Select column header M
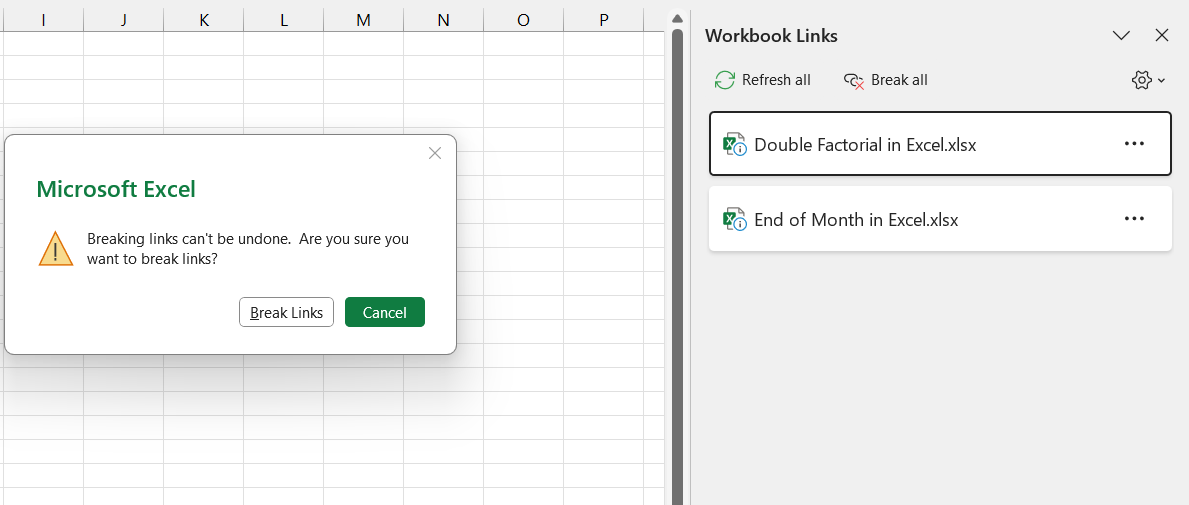The height and width of the screenshot is (505, 1189). (x=363, y=20)
